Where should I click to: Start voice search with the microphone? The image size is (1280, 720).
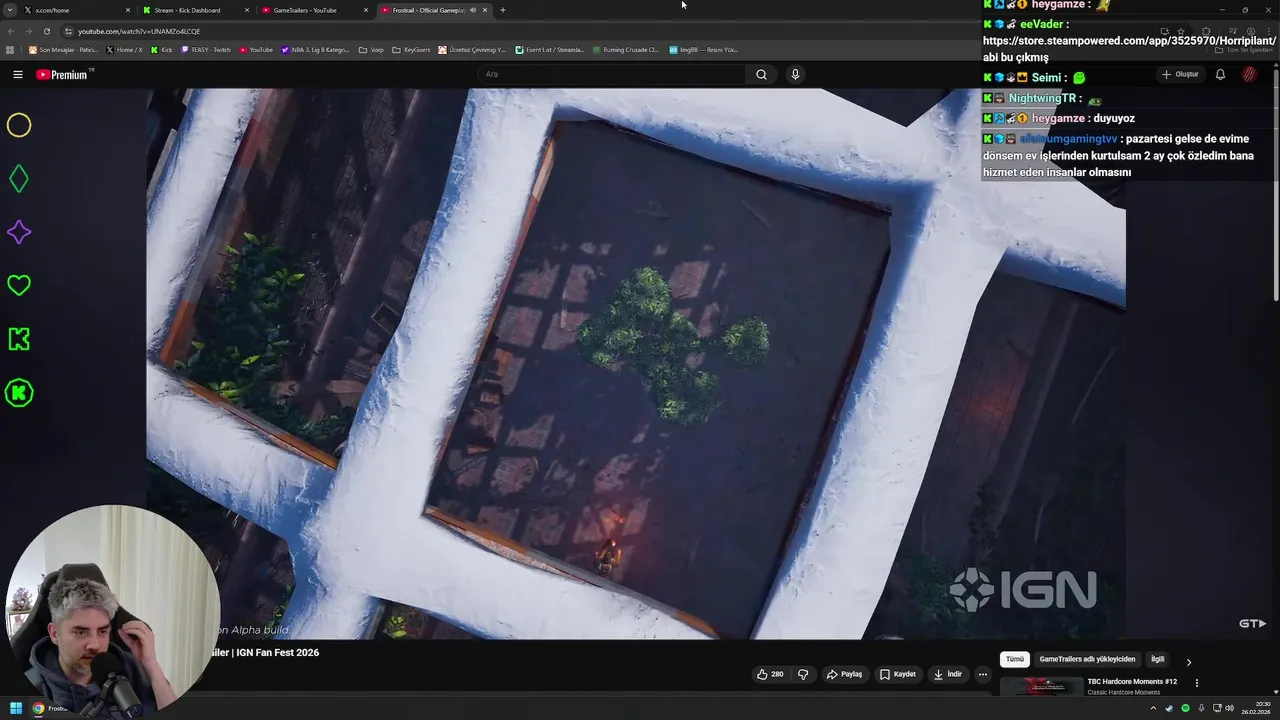(795, 74)
